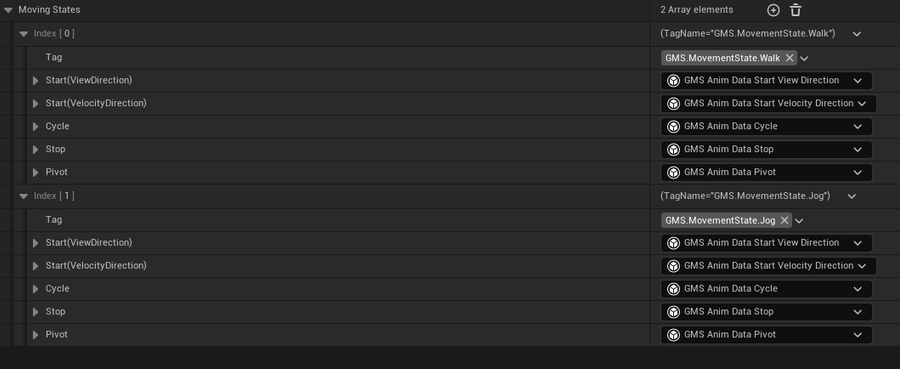The image size is (900, 369).
Task: Expand Walk Start(ViewDirection) property
Action: click(36, 80)
